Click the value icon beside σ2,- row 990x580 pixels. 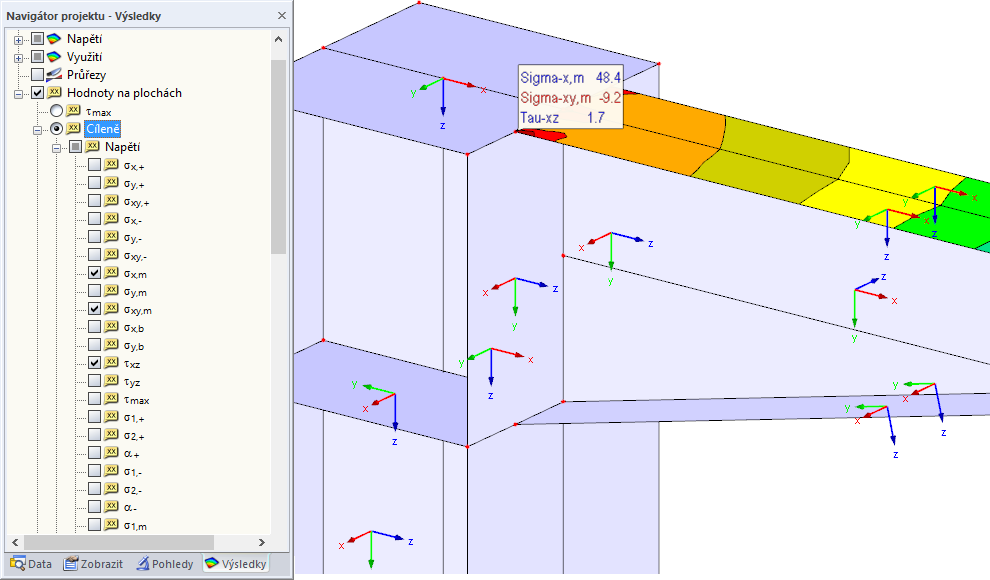111,488
